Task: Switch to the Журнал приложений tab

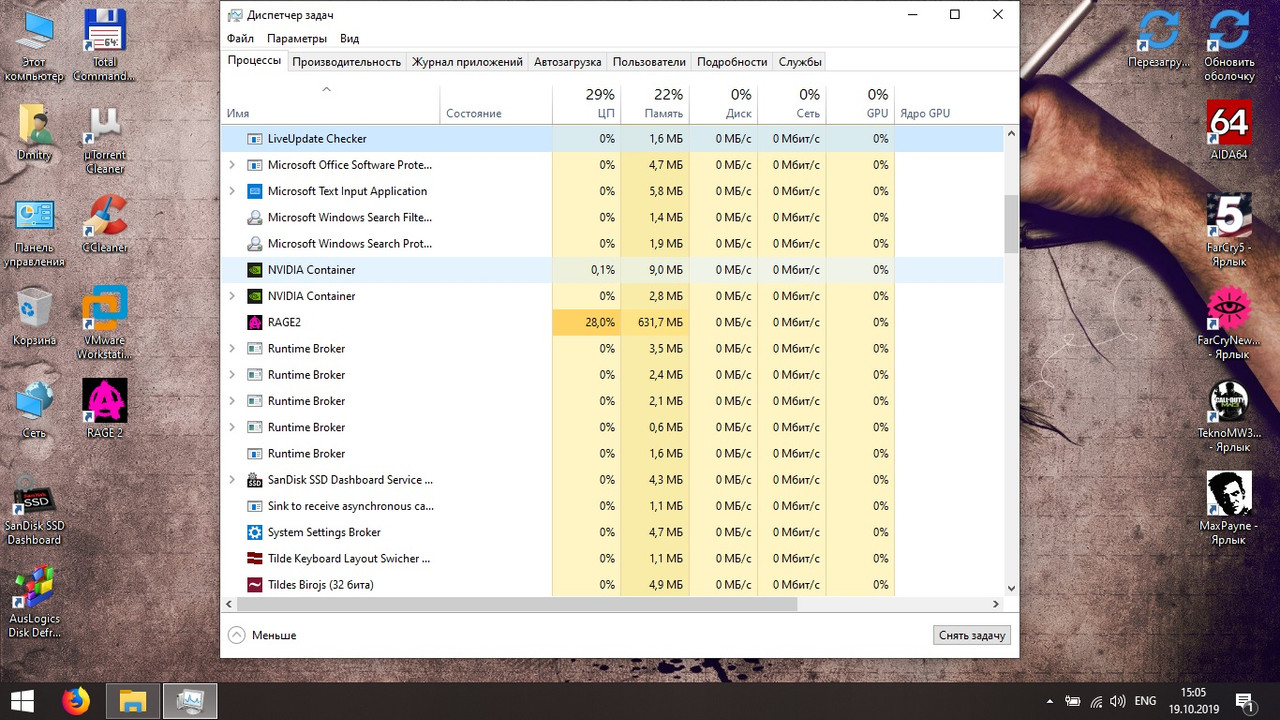Action: click(467, 62)
